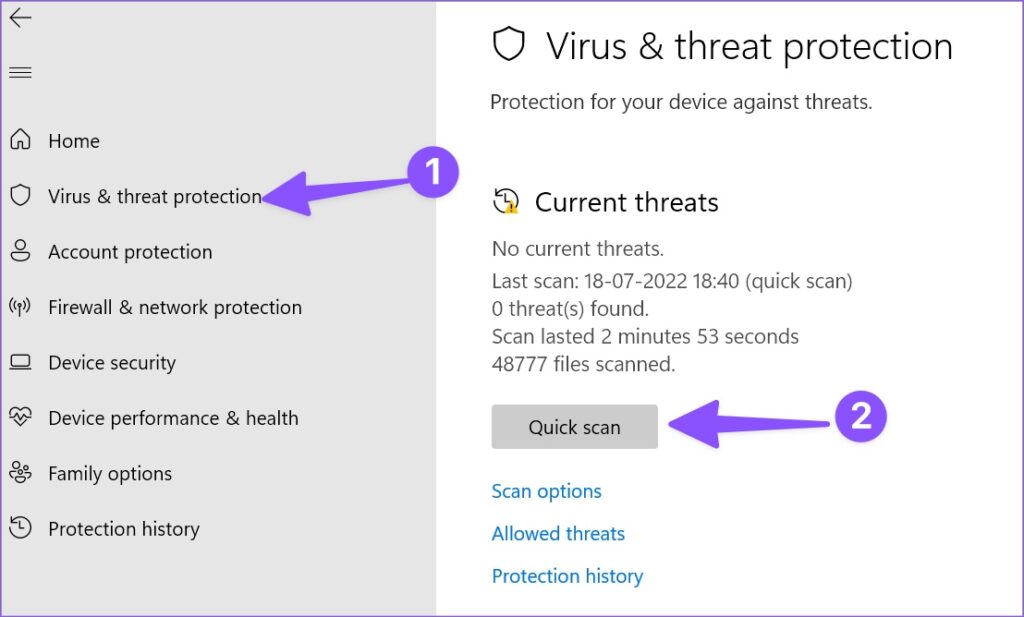Open Scan options
Screen dimensions: 1024x617
pos(546,491)
